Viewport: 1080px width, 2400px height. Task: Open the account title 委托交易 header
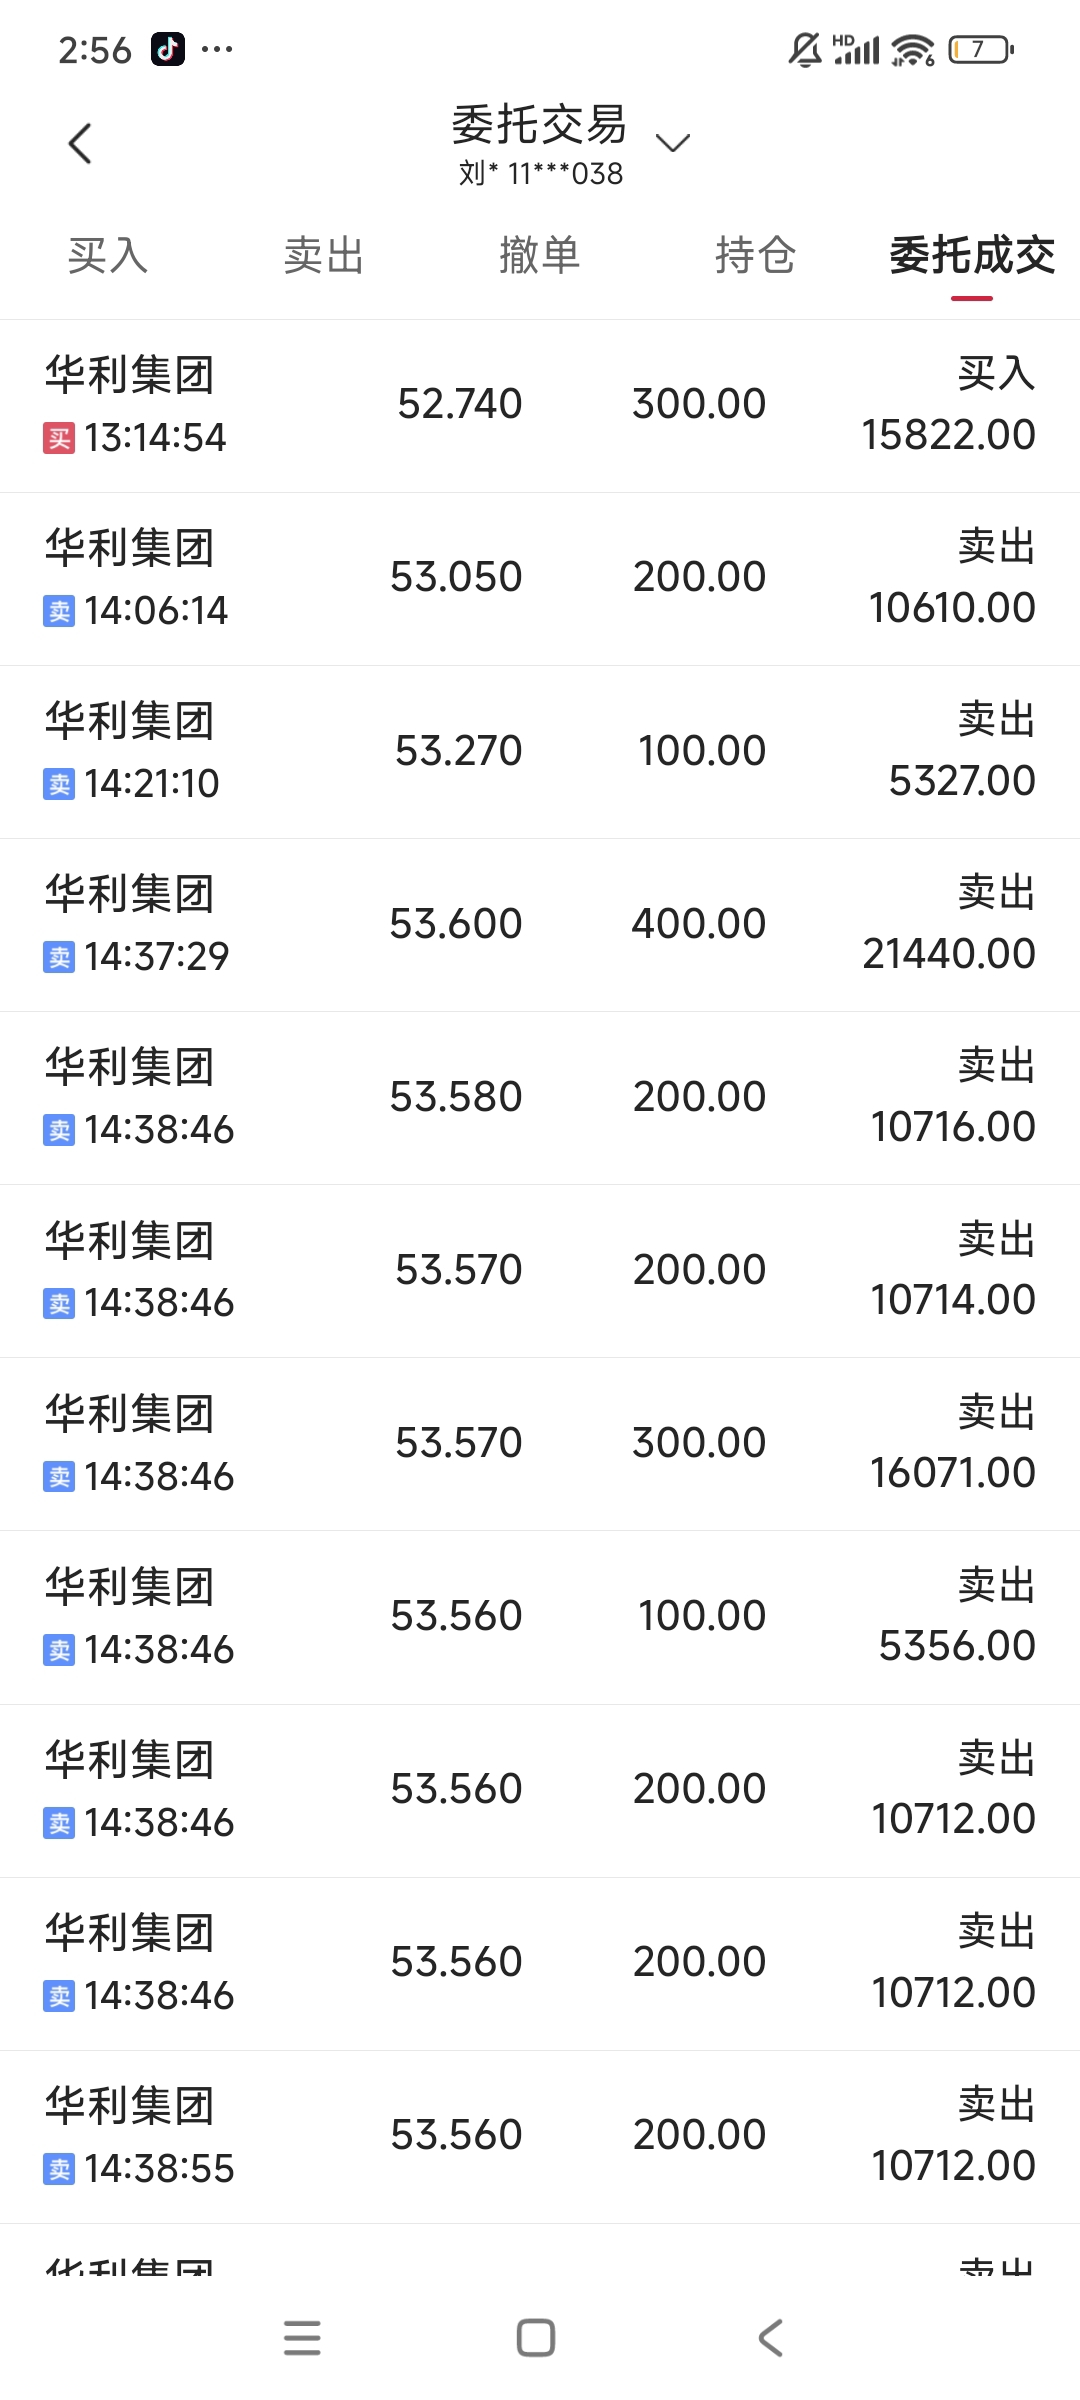coord(540,125)
